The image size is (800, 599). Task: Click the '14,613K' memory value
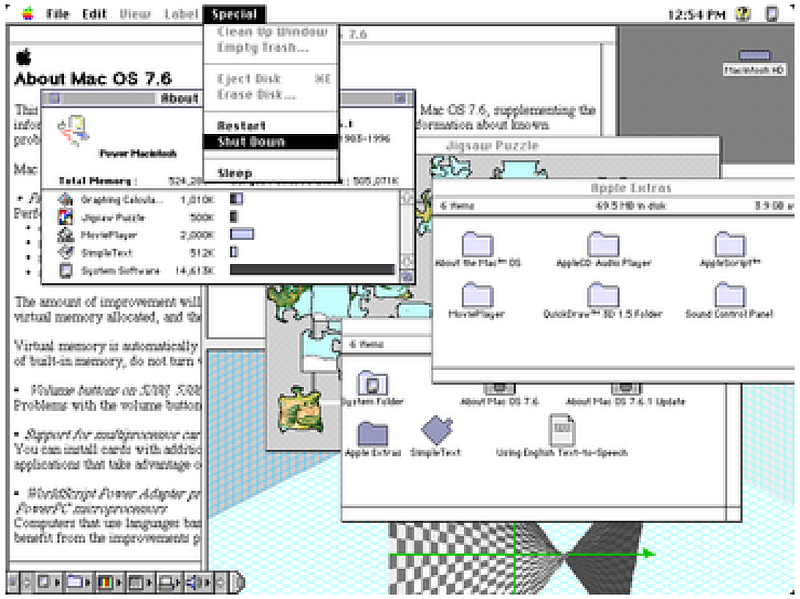(194, 270)
